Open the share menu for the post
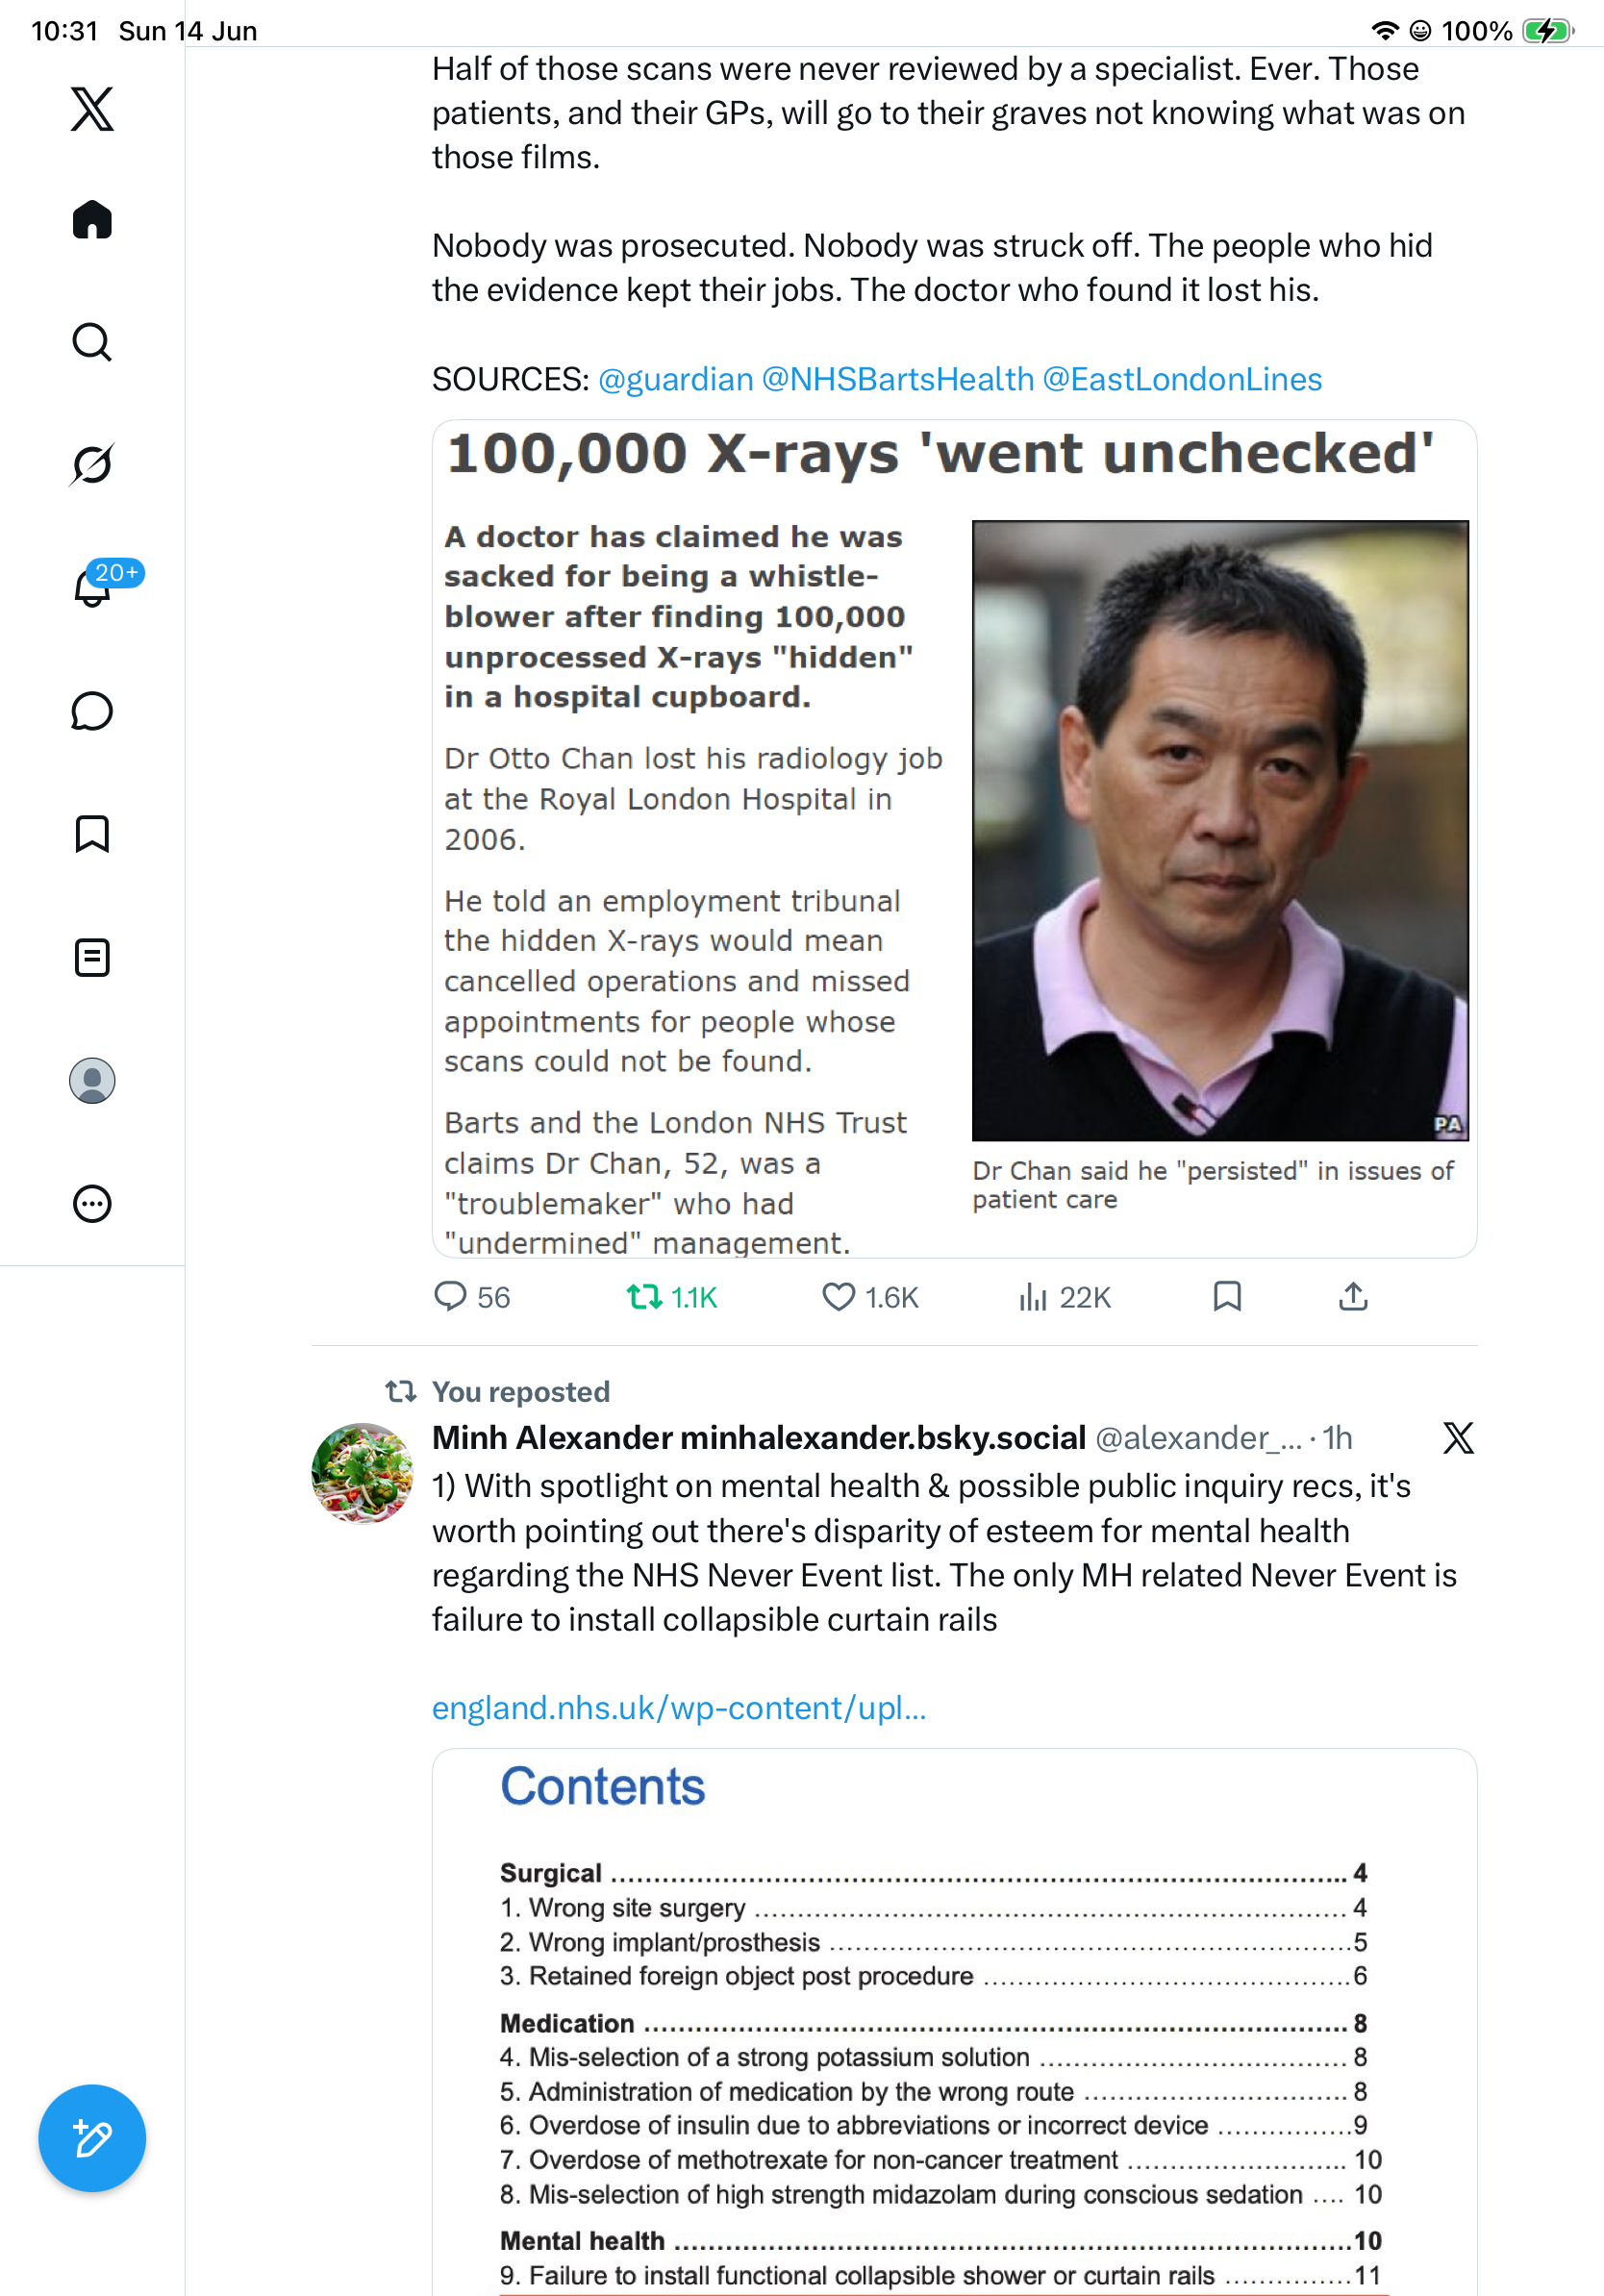Image resolution: width=1604 pixels, height=2296 pixels. (1353, 1297)
